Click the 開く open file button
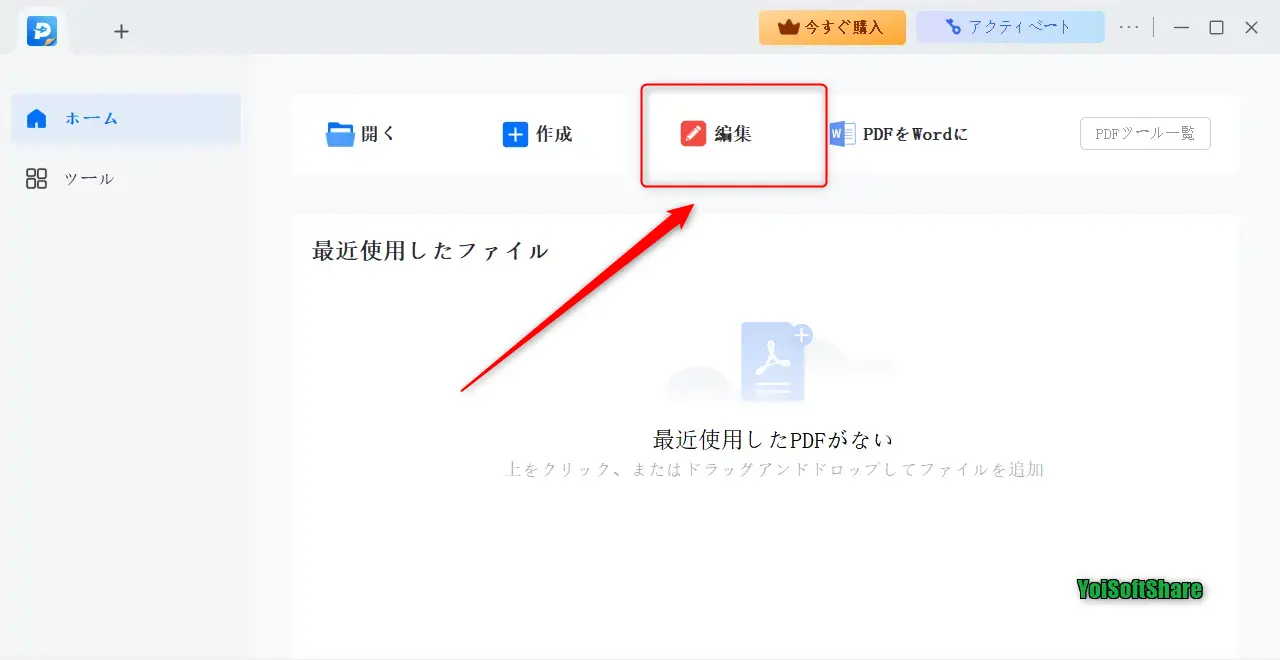 click(362, 134)
